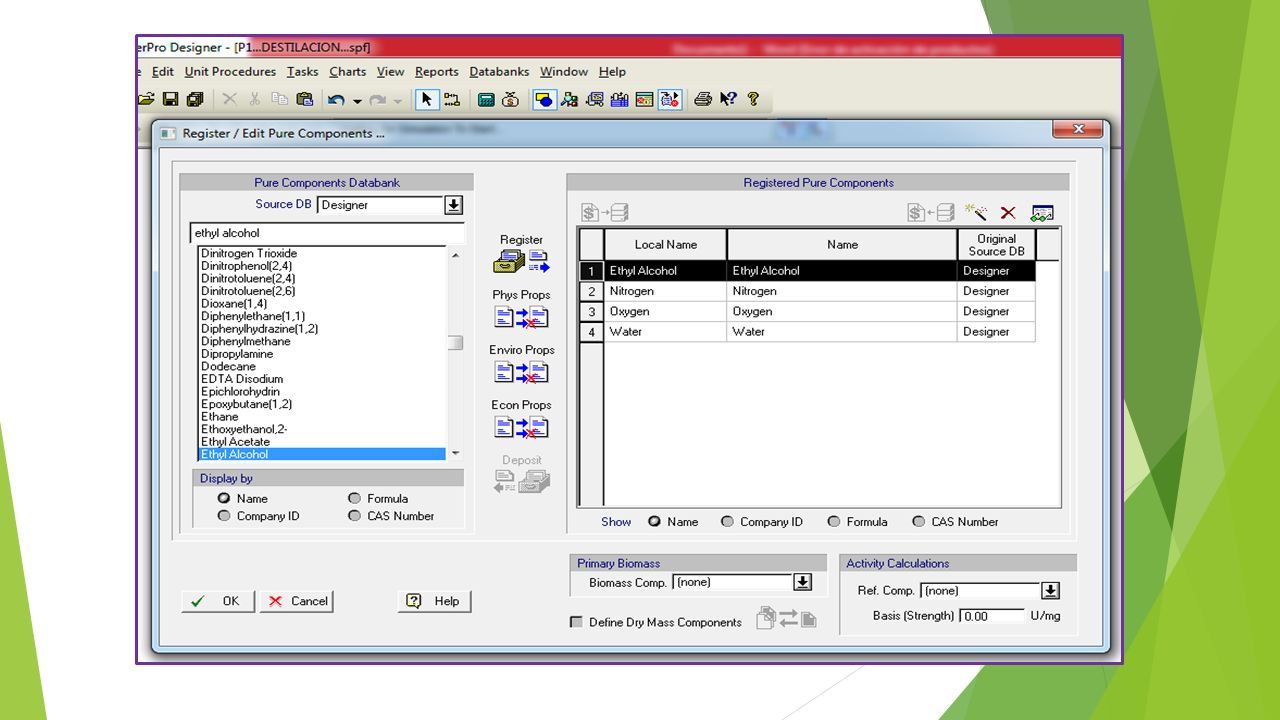Click the list scroll down arrow

455,453
